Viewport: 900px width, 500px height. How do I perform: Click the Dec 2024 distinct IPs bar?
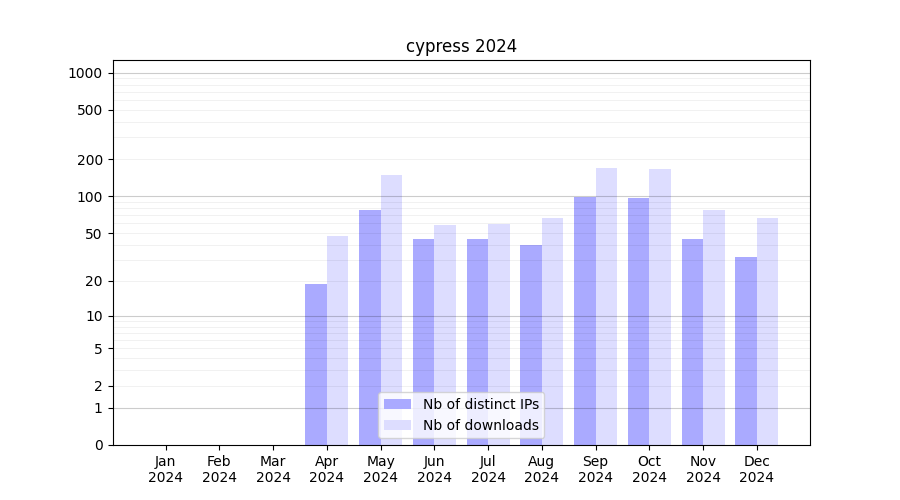point(746,350)
